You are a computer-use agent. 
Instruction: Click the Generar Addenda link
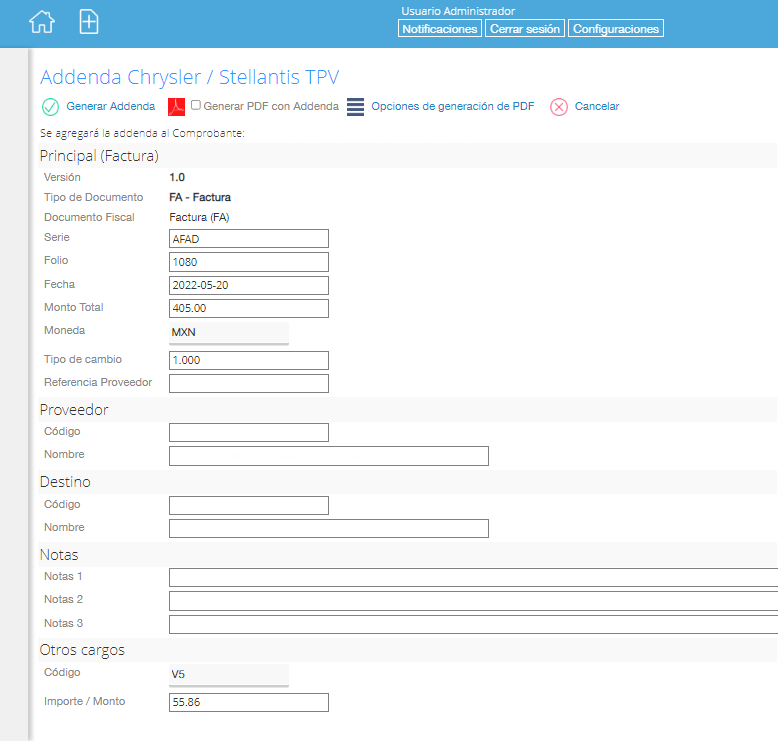point(111,106)
